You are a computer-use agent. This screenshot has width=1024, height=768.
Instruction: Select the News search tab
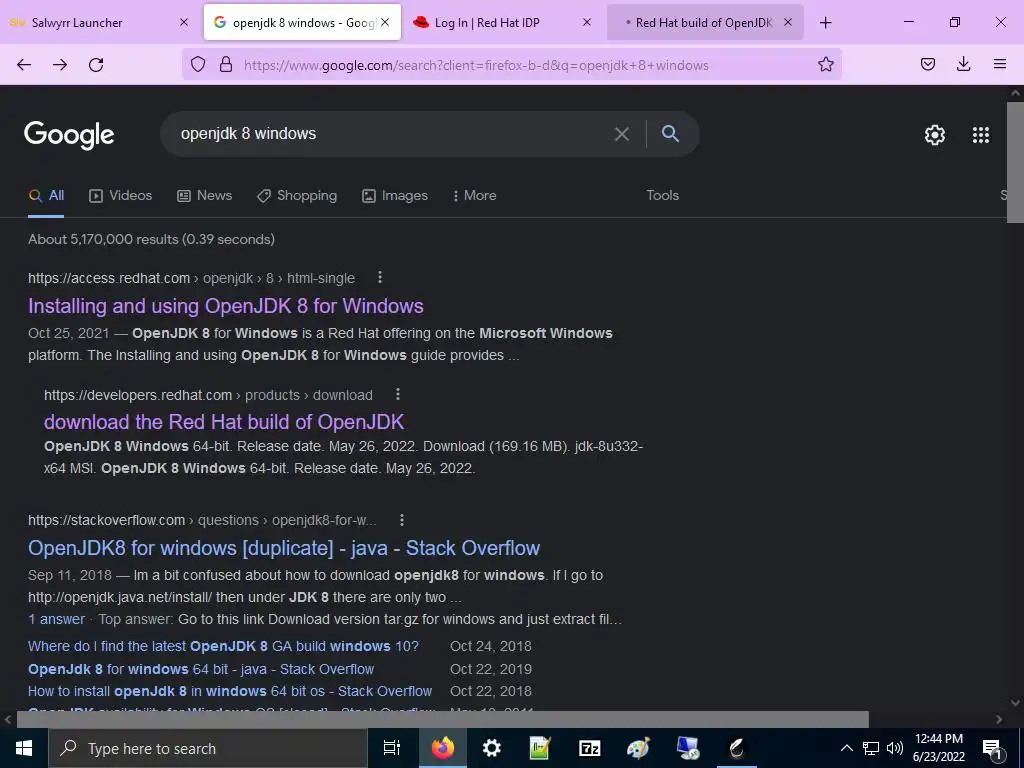(x=204, y=195)
